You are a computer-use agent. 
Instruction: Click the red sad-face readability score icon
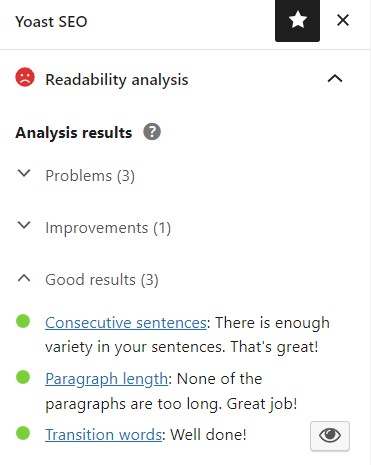(25, 77)
